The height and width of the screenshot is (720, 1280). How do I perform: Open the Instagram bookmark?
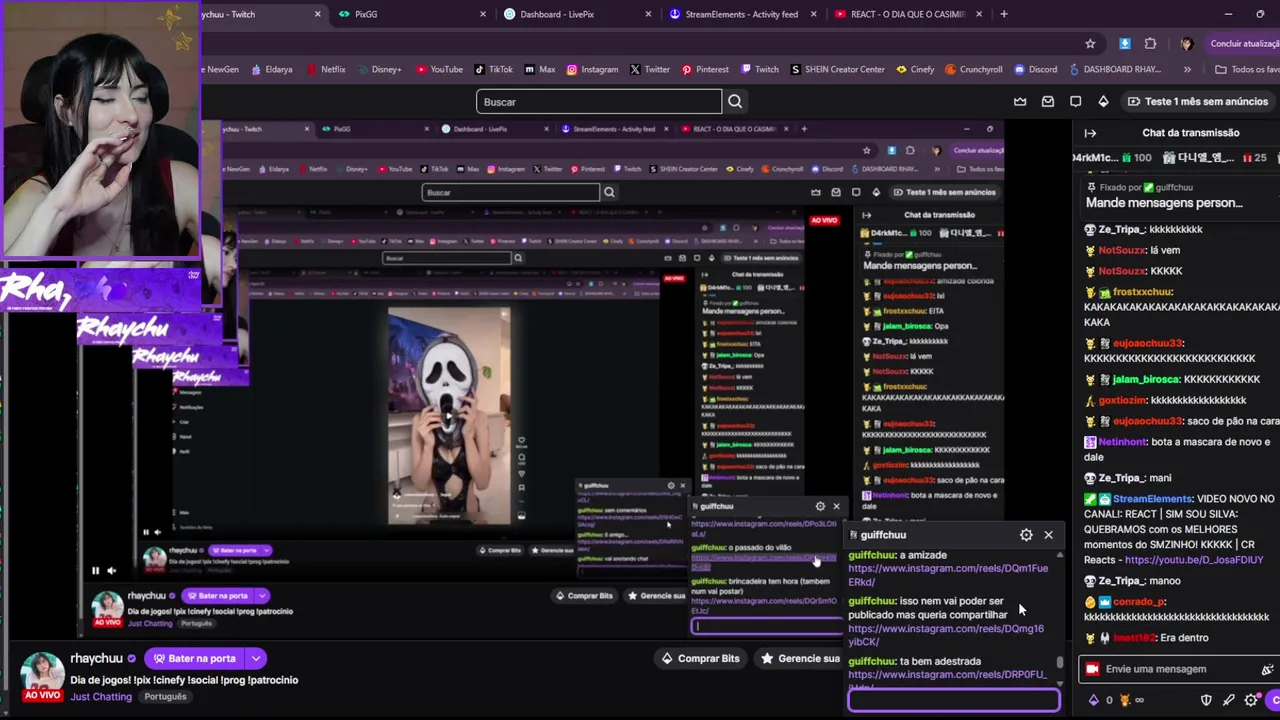point(592,69)
